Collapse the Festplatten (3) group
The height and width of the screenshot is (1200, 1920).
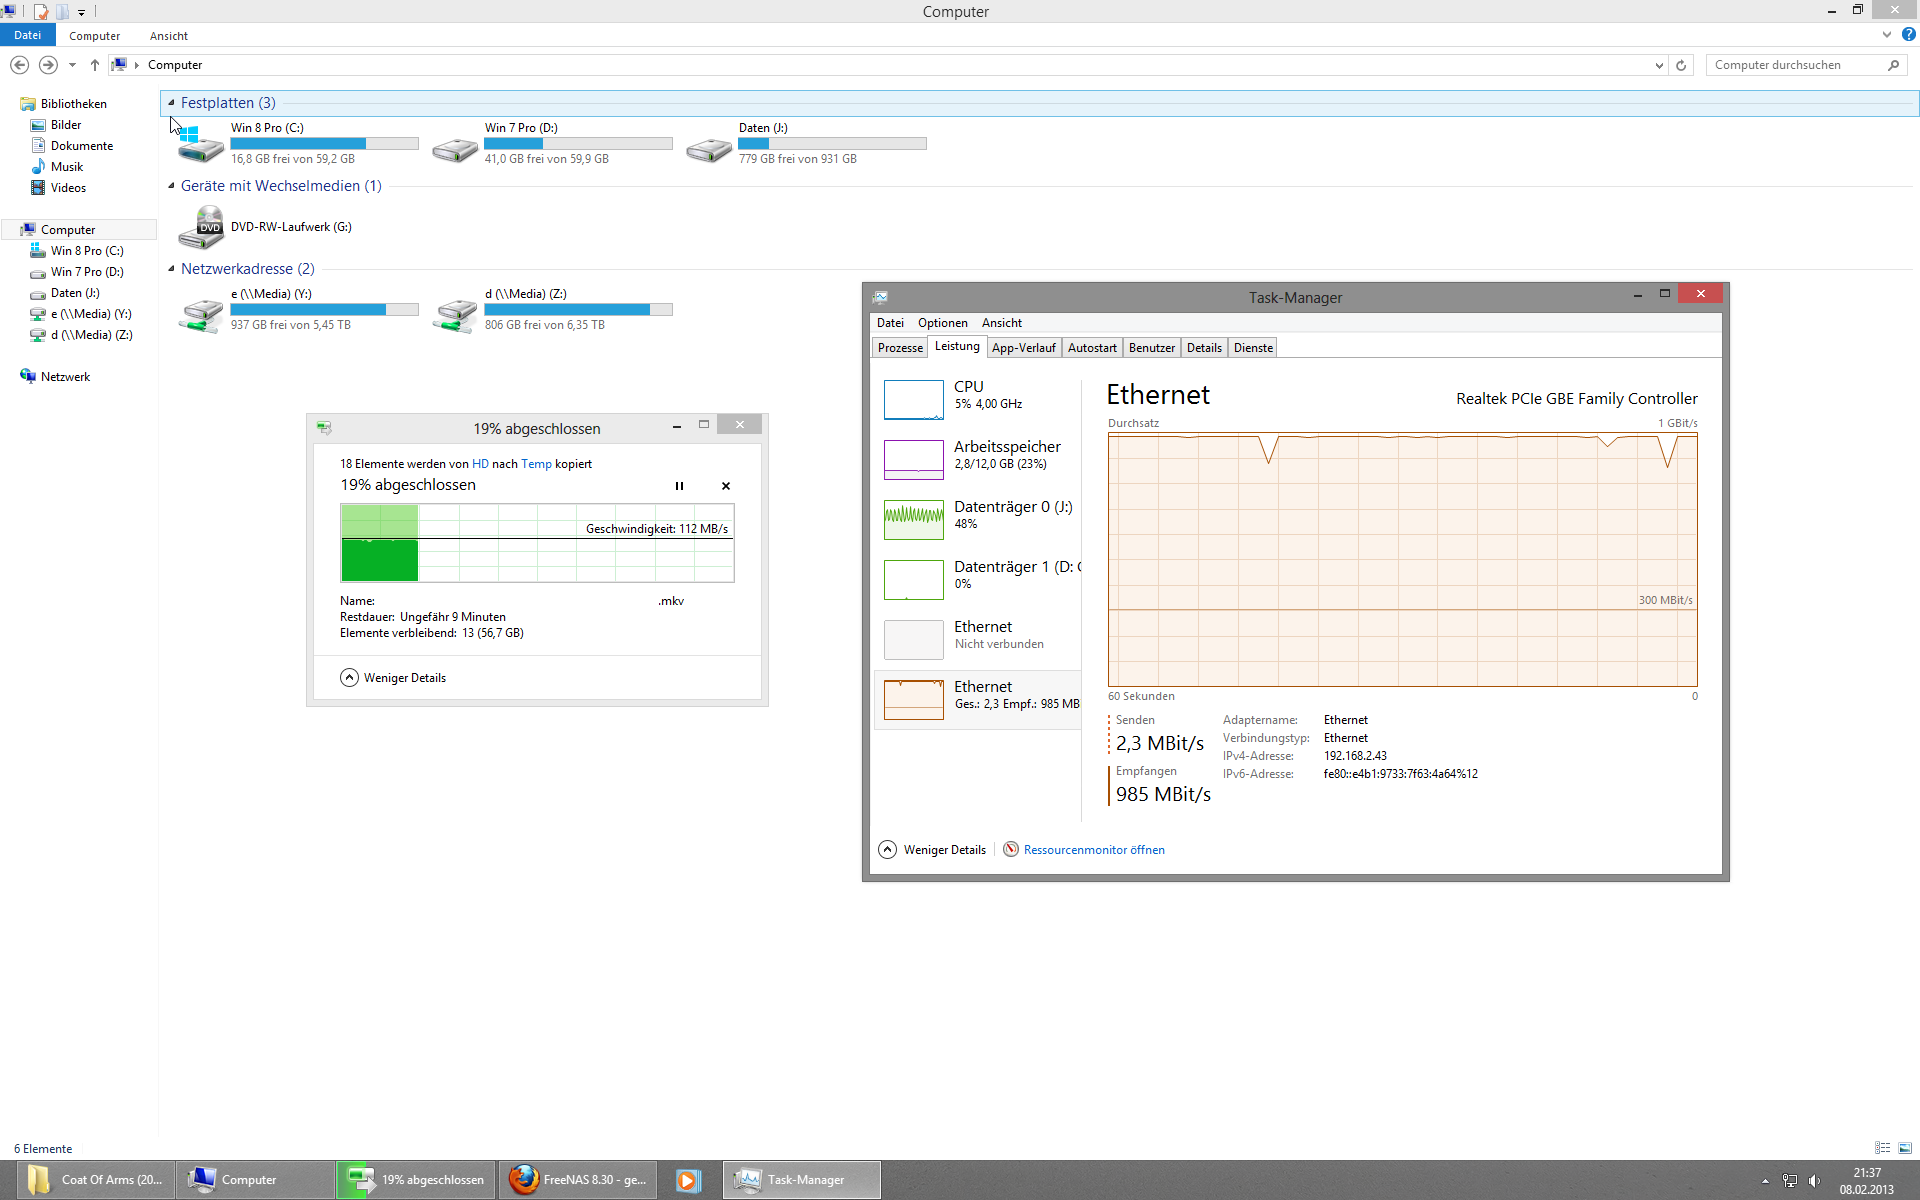171,103
